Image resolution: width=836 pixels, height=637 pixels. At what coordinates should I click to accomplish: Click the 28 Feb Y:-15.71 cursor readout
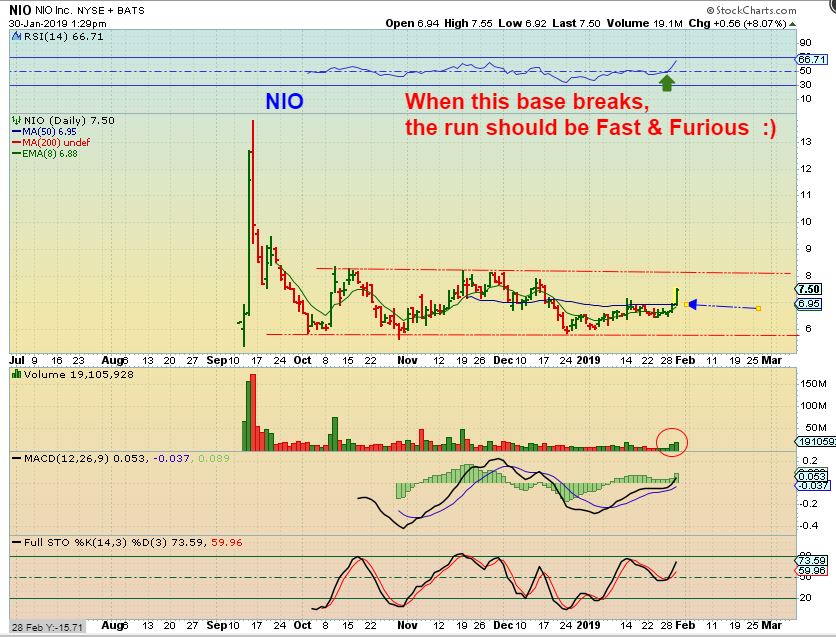(47, 627)
